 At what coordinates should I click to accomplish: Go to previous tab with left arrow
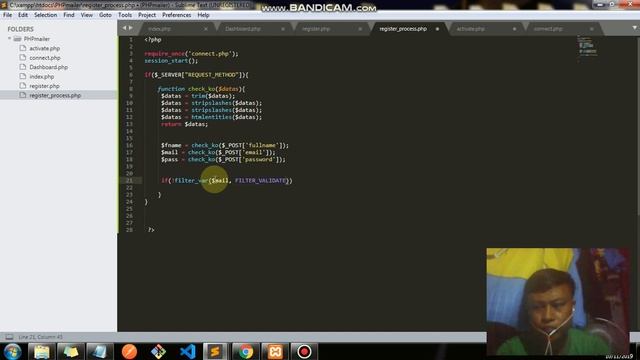click(124, 28)
